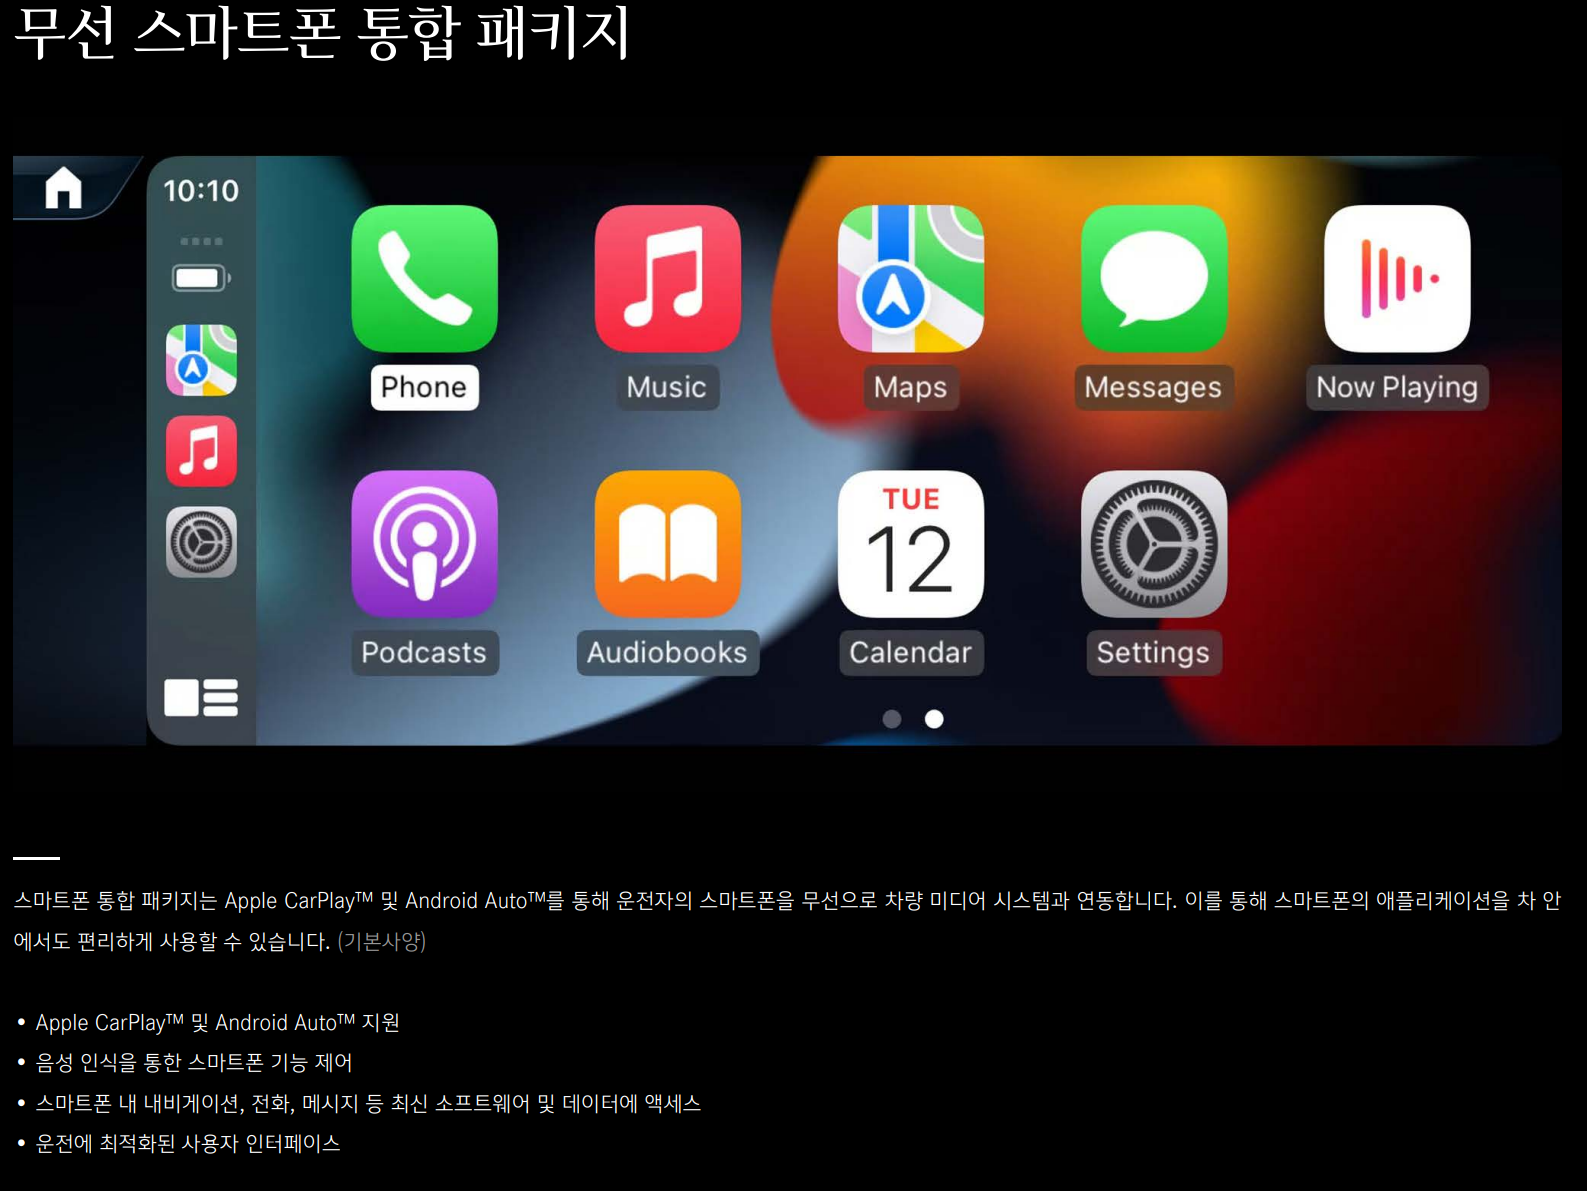Click the Phone label under the icon
This screenshot has height=1191, width=1587.
[x=424, y=387]
